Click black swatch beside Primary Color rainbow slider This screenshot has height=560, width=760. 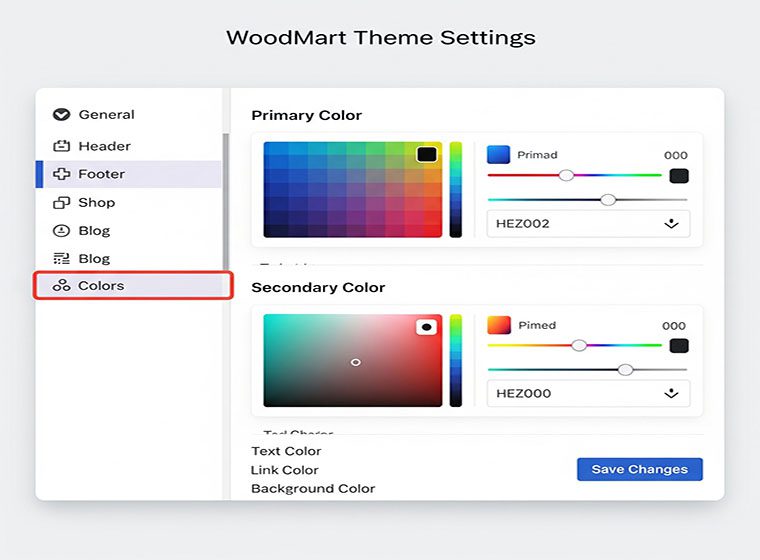[679, 176]
